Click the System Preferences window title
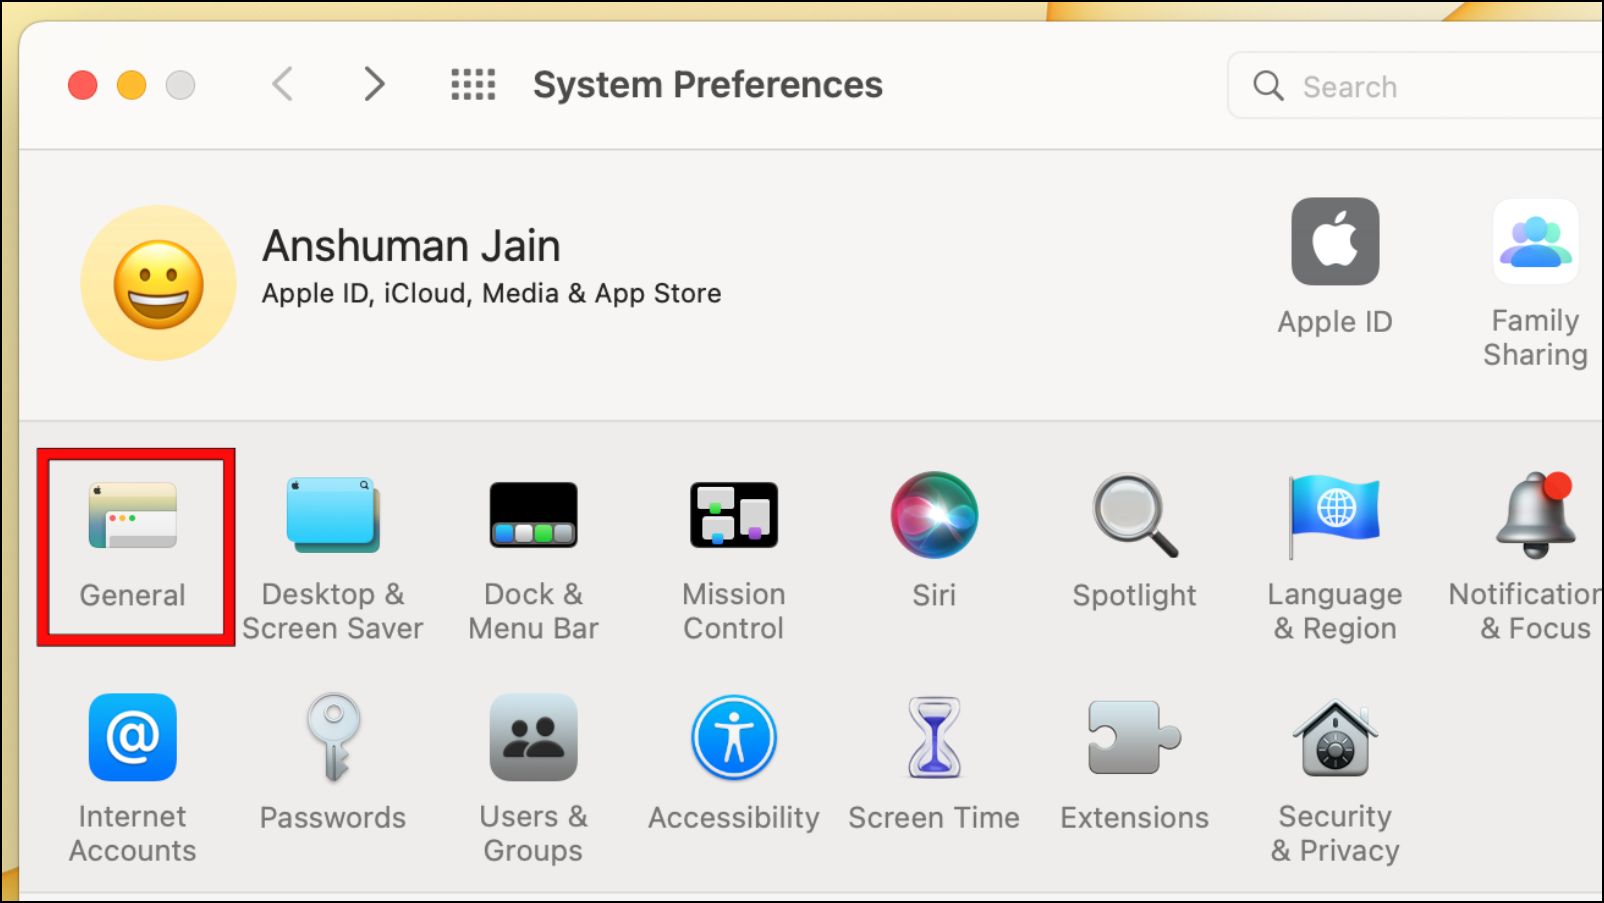Image resolution: width=1604 pixels, height=903 pixels. 707,85
